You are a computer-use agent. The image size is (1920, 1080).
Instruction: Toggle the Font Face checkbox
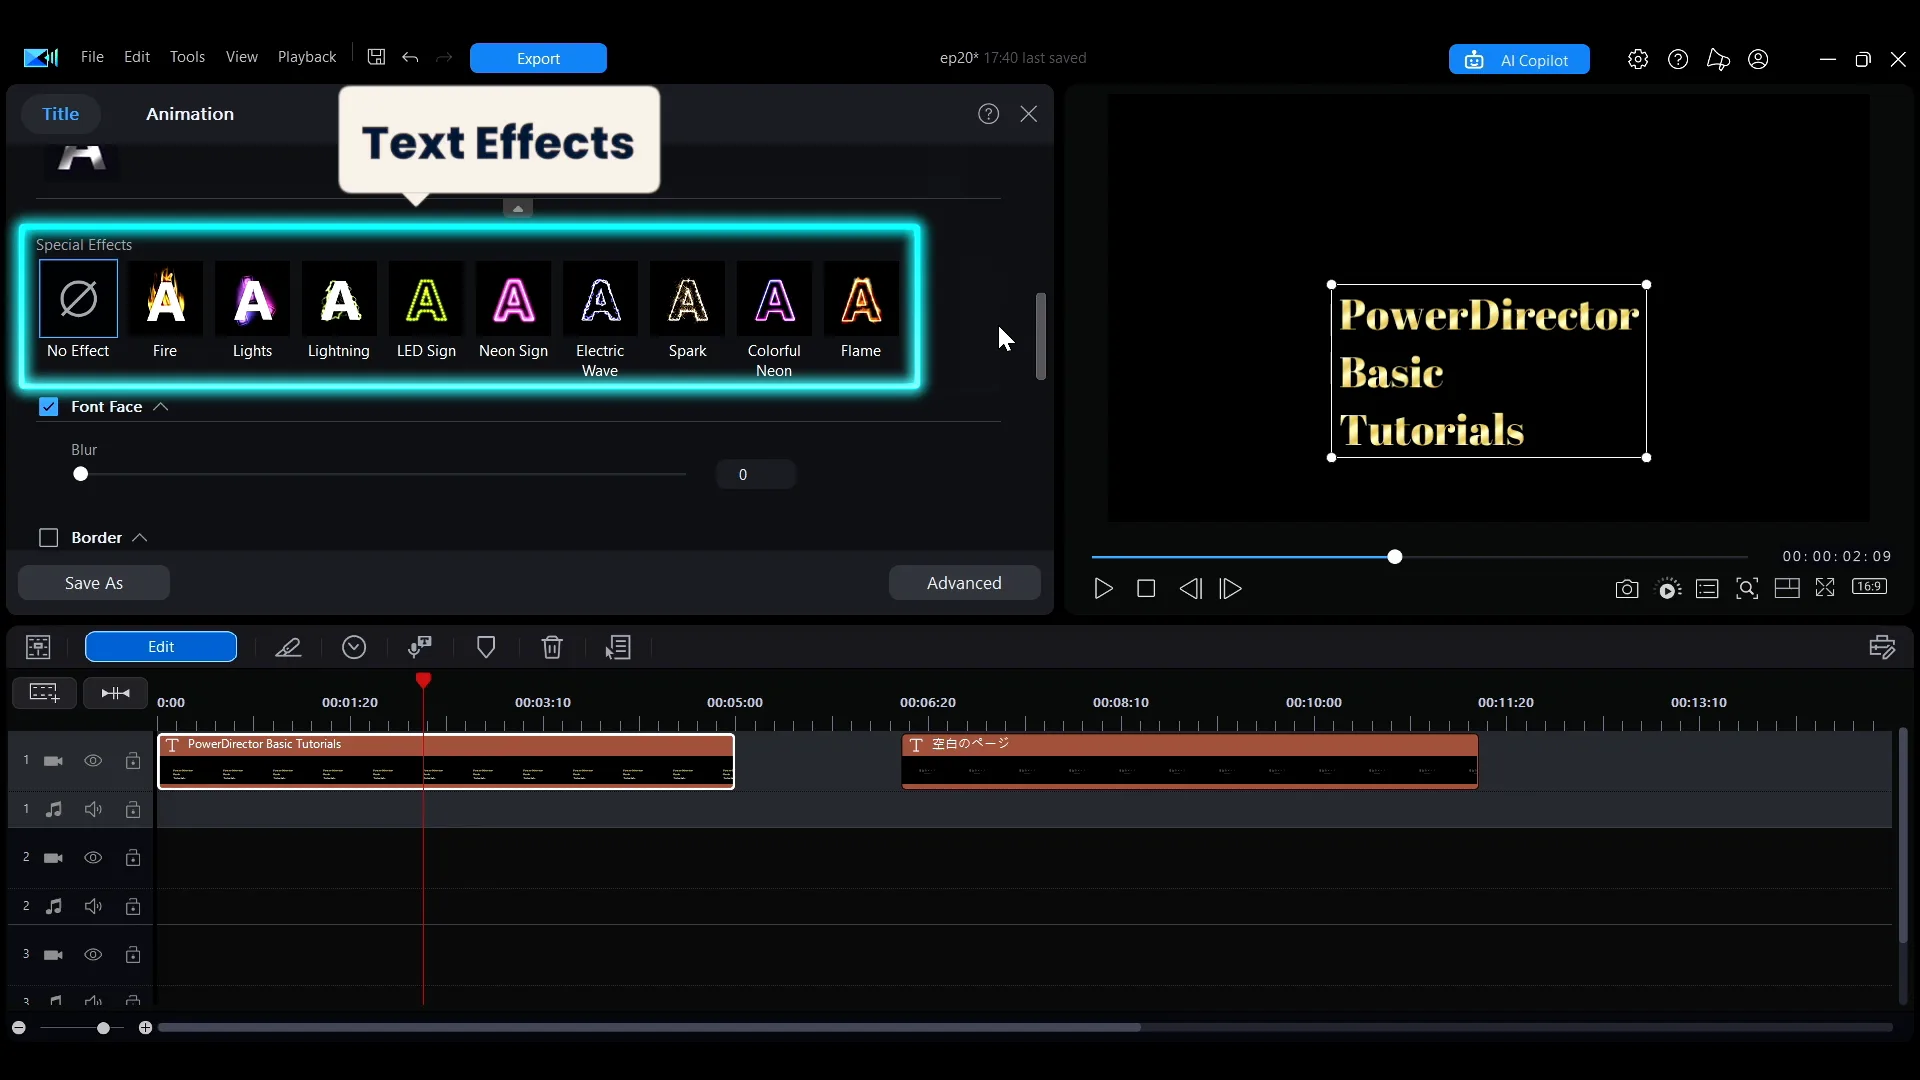tap(48, 406)
